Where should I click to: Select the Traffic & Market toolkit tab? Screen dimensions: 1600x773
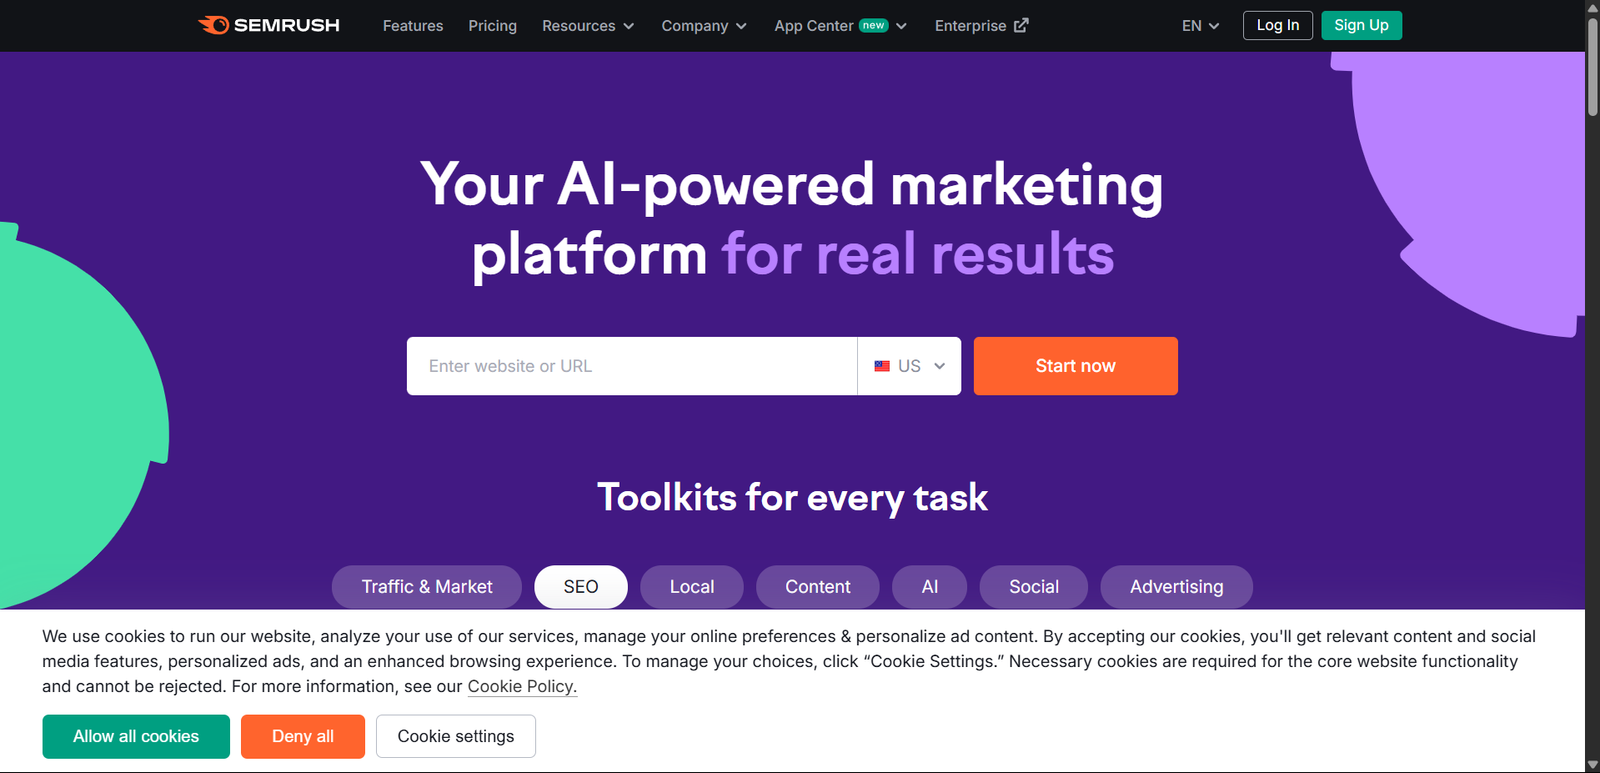[426, 587]
